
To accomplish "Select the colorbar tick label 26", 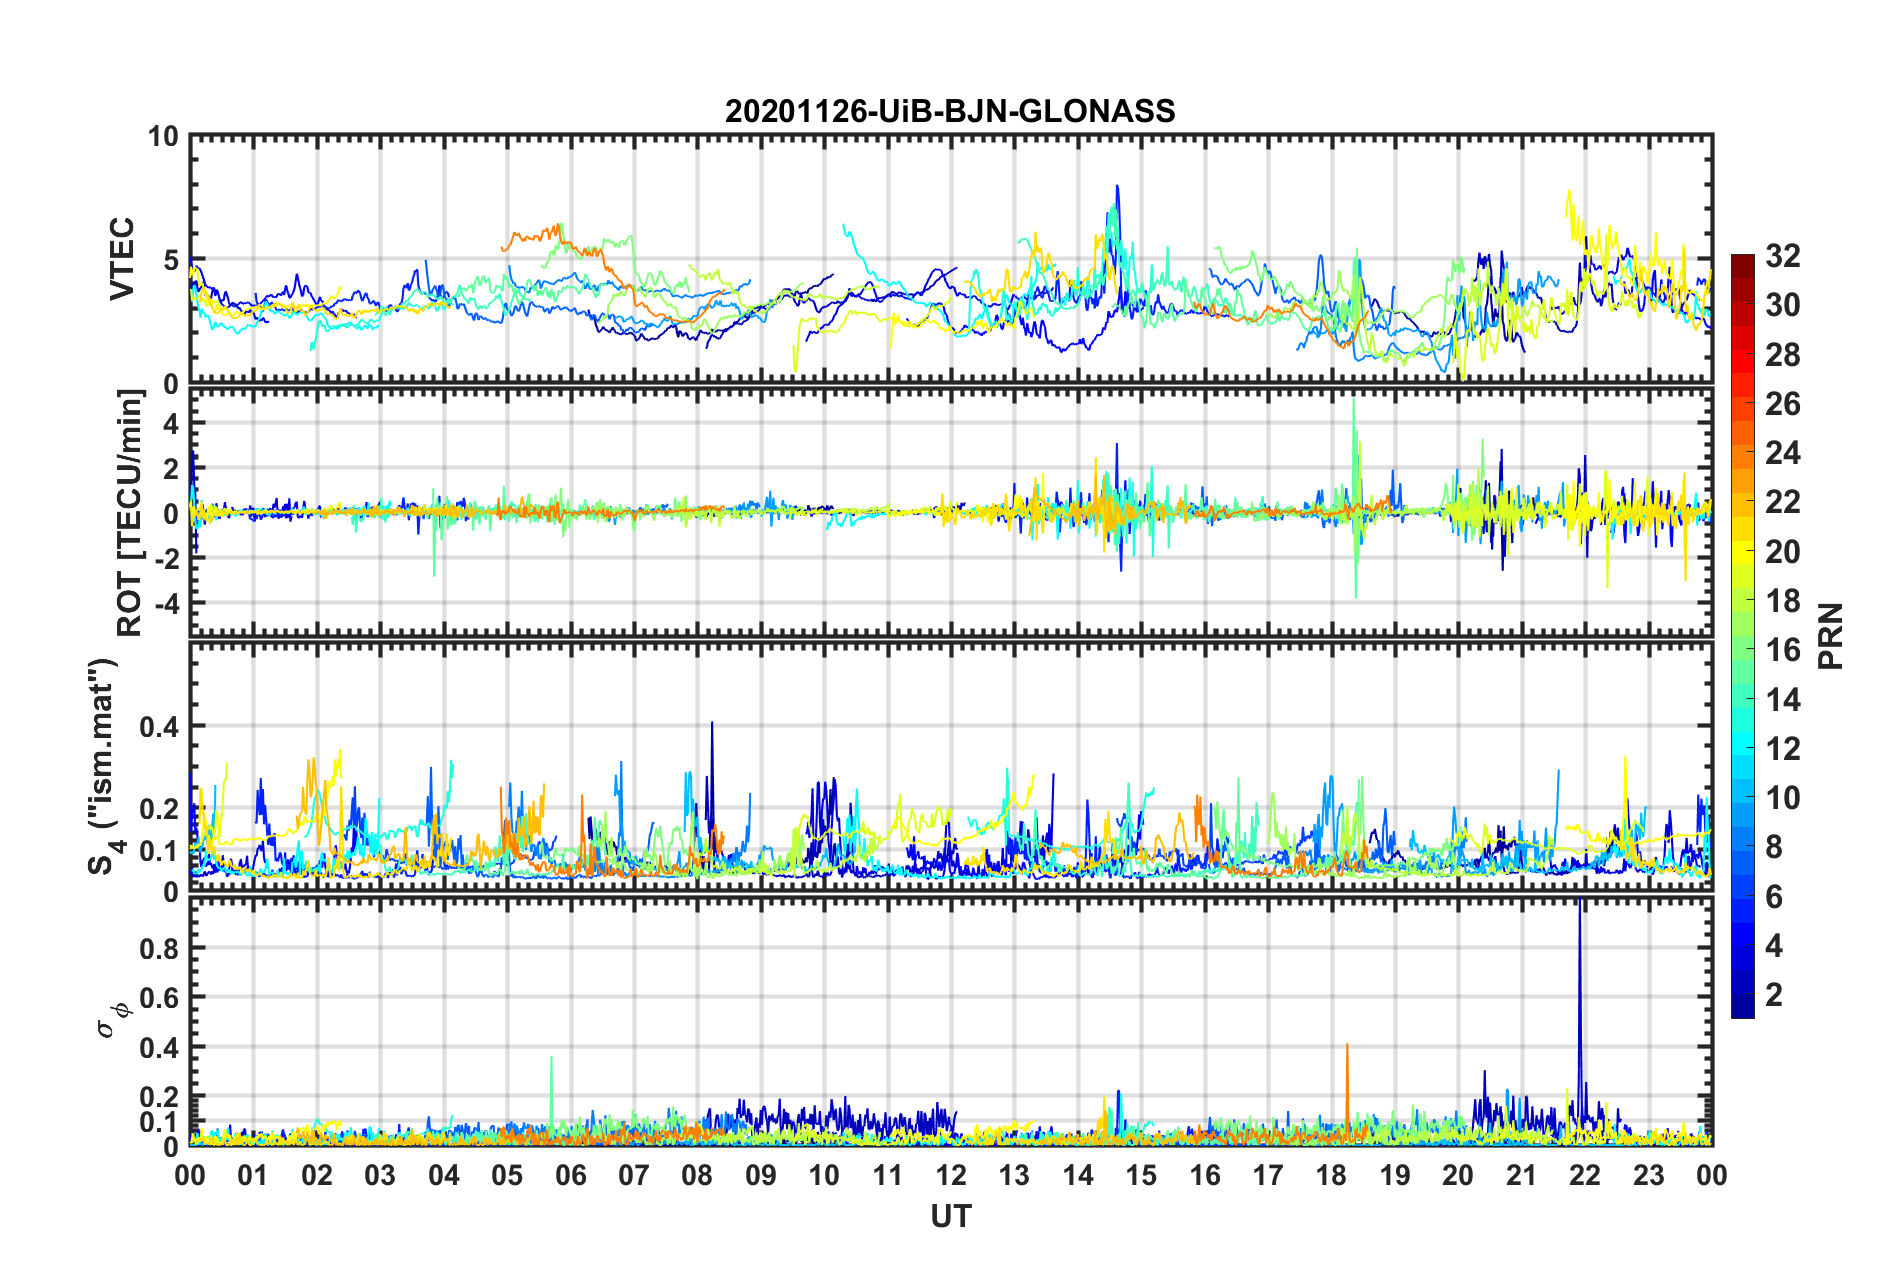I will (x=1782, y=404).
